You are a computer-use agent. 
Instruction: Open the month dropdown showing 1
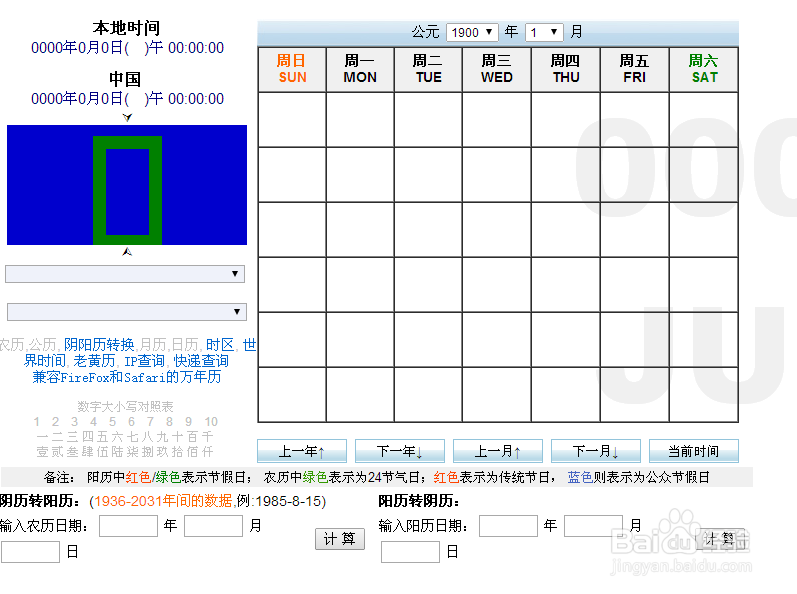[x=544, y=33]
